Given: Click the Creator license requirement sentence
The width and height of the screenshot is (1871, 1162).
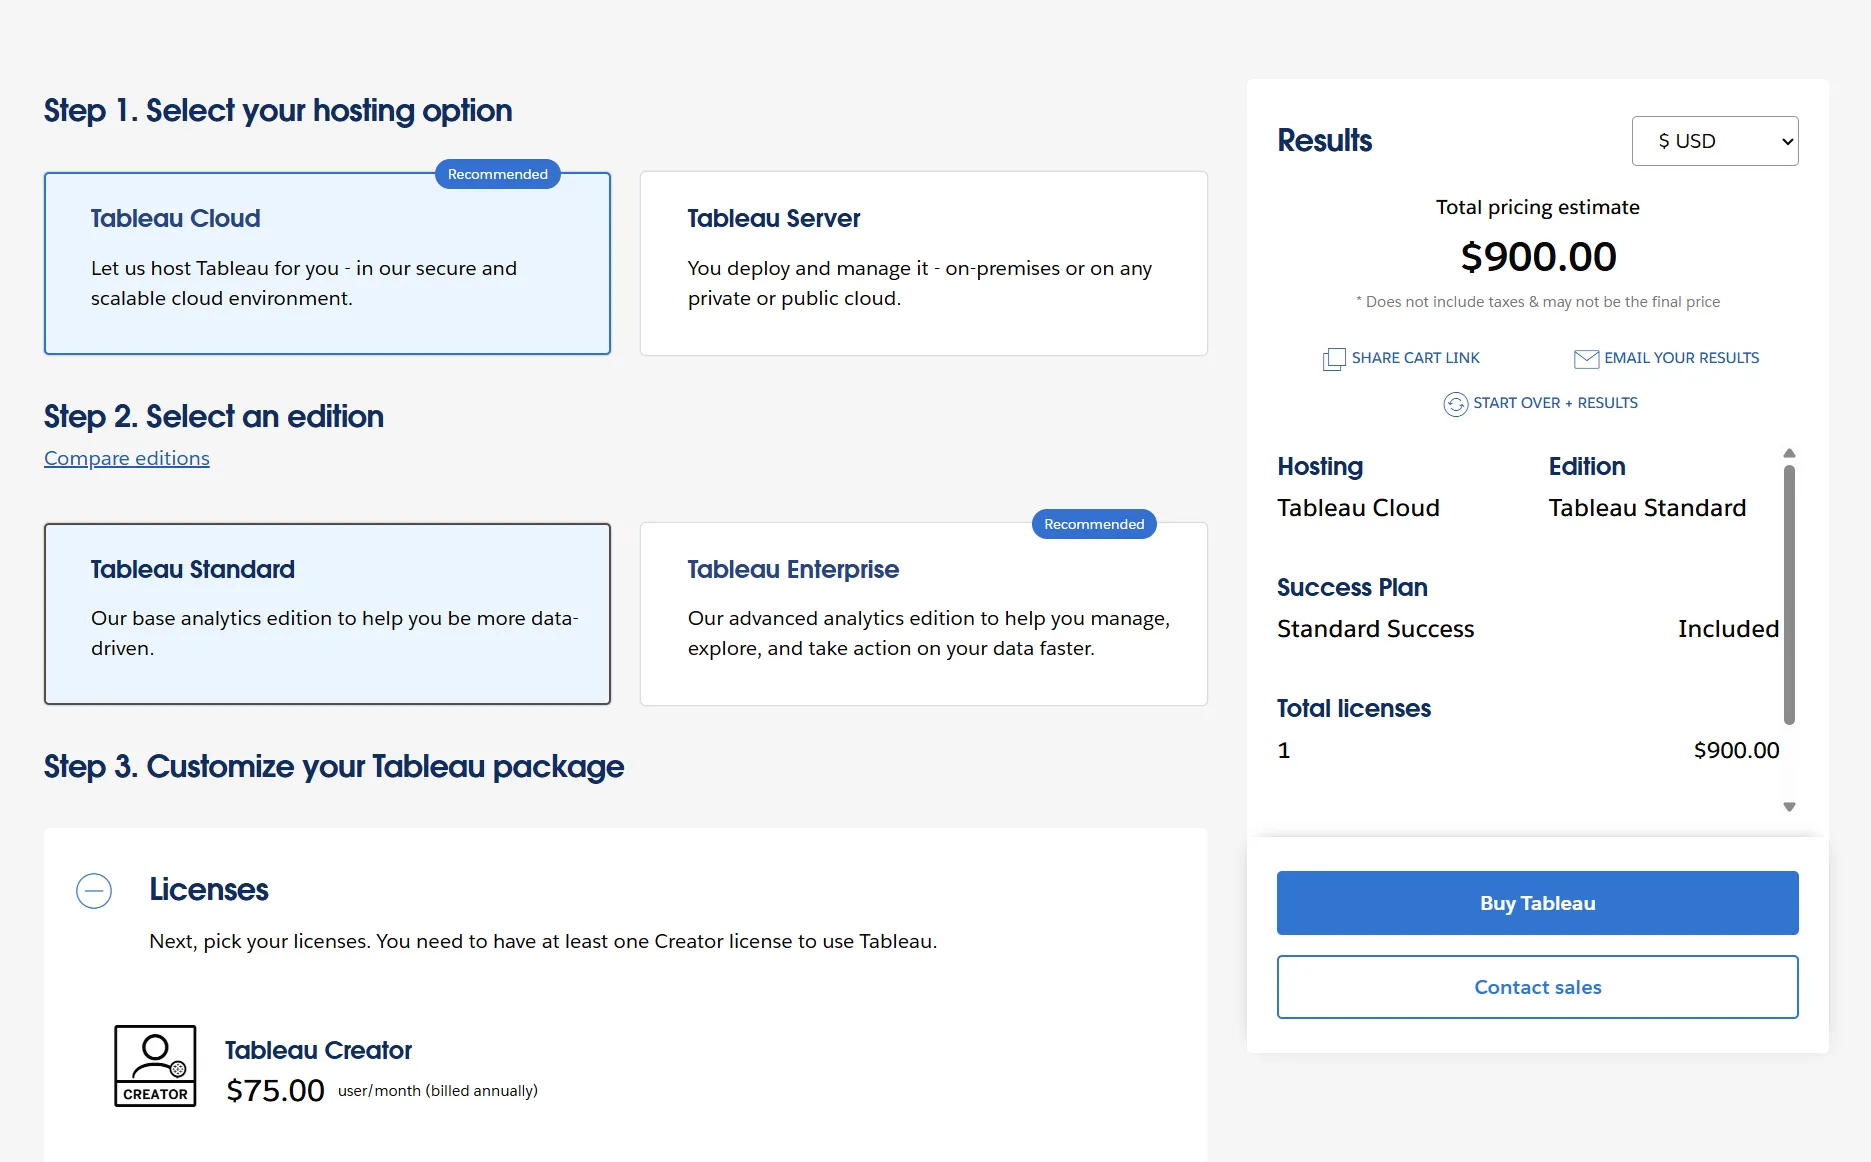Looking at the screenshot, I should click(x=543, y=942).
